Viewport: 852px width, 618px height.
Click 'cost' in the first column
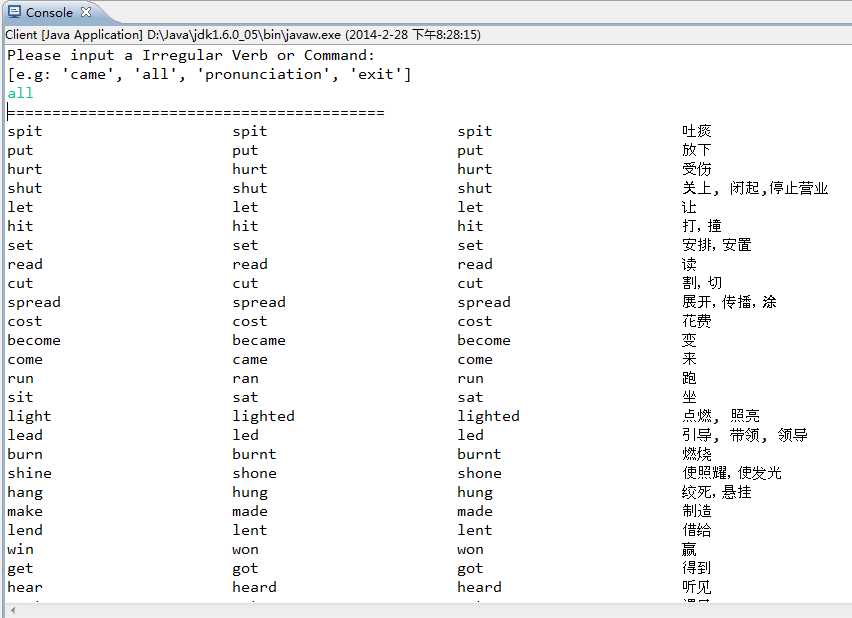[x=25, y=322]
